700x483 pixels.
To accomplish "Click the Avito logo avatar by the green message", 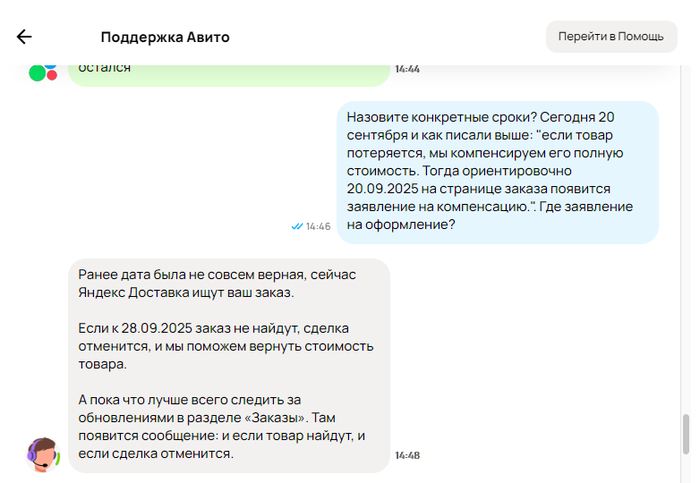I will click(x=43, y=72).
